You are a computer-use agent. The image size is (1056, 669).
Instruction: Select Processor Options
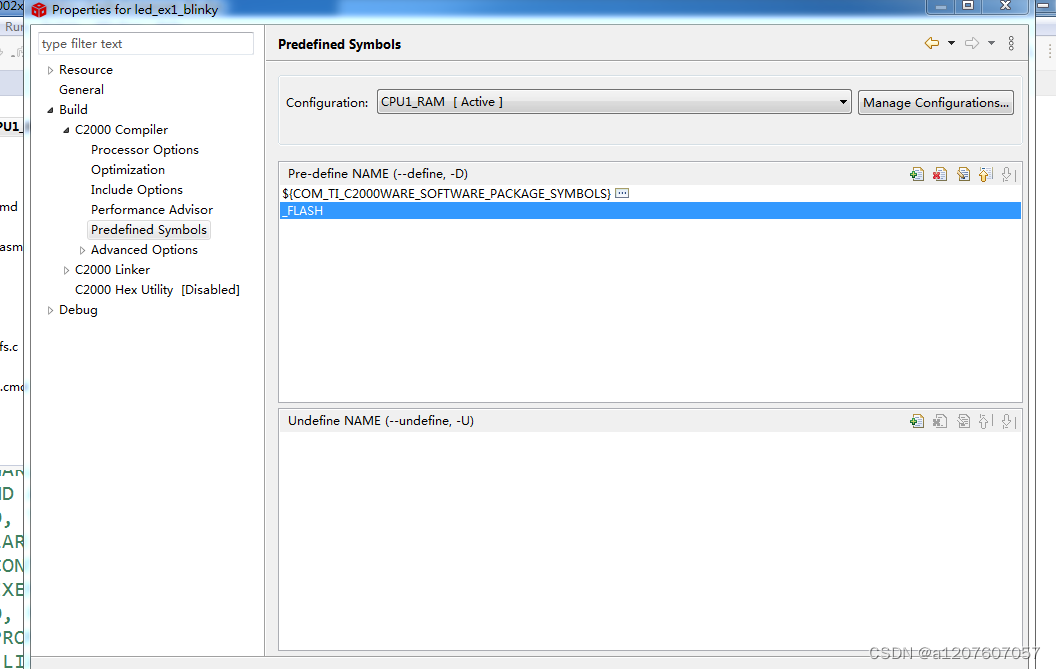pos(145,150)
